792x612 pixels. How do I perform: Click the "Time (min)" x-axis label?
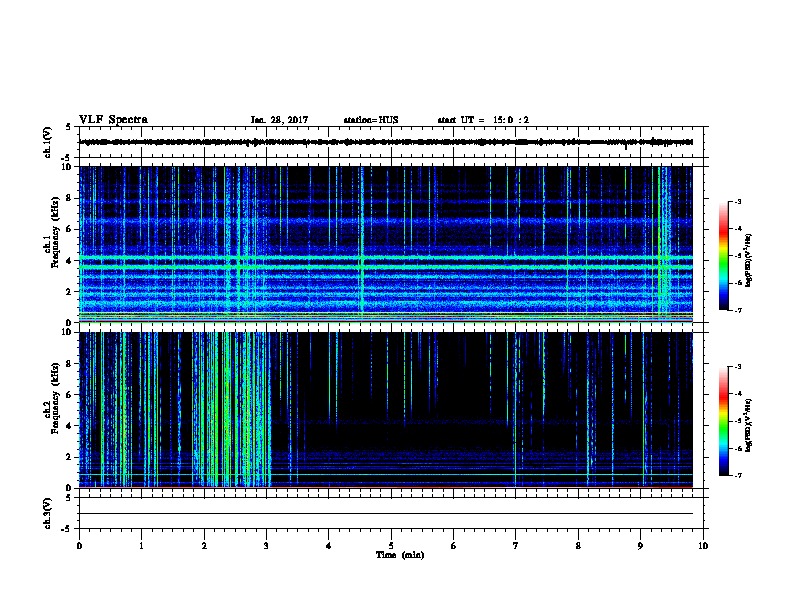click(x=400, y=555)
